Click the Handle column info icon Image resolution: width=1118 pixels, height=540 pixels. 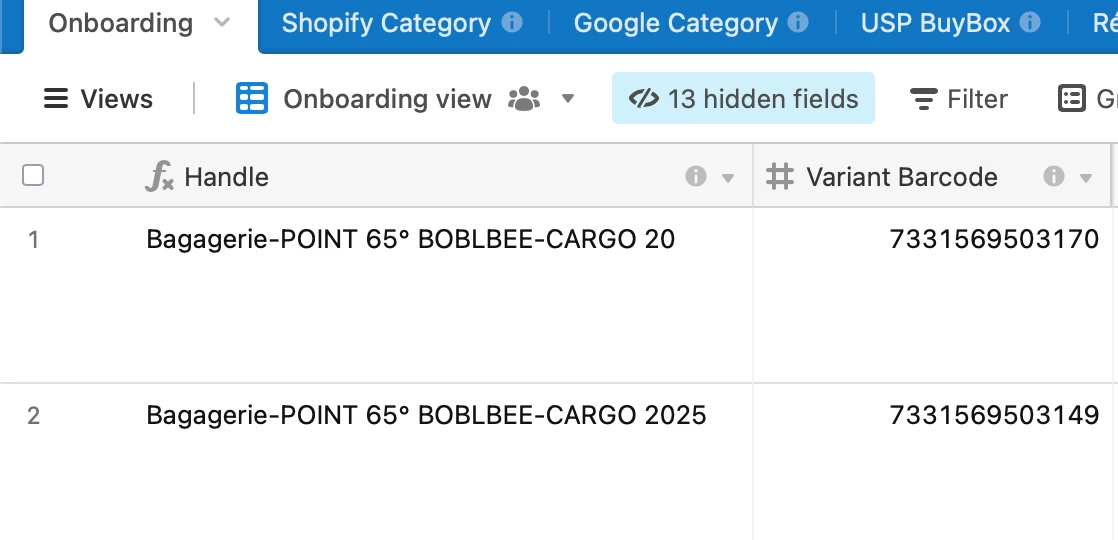click(696, 176)
